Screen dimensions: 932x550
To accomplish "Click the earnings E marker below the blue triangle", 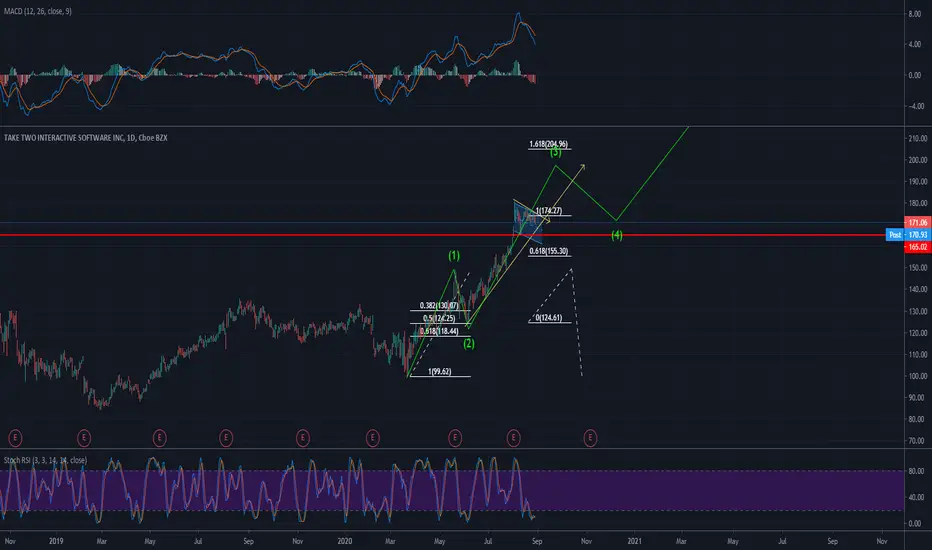I will click(514, 439).
